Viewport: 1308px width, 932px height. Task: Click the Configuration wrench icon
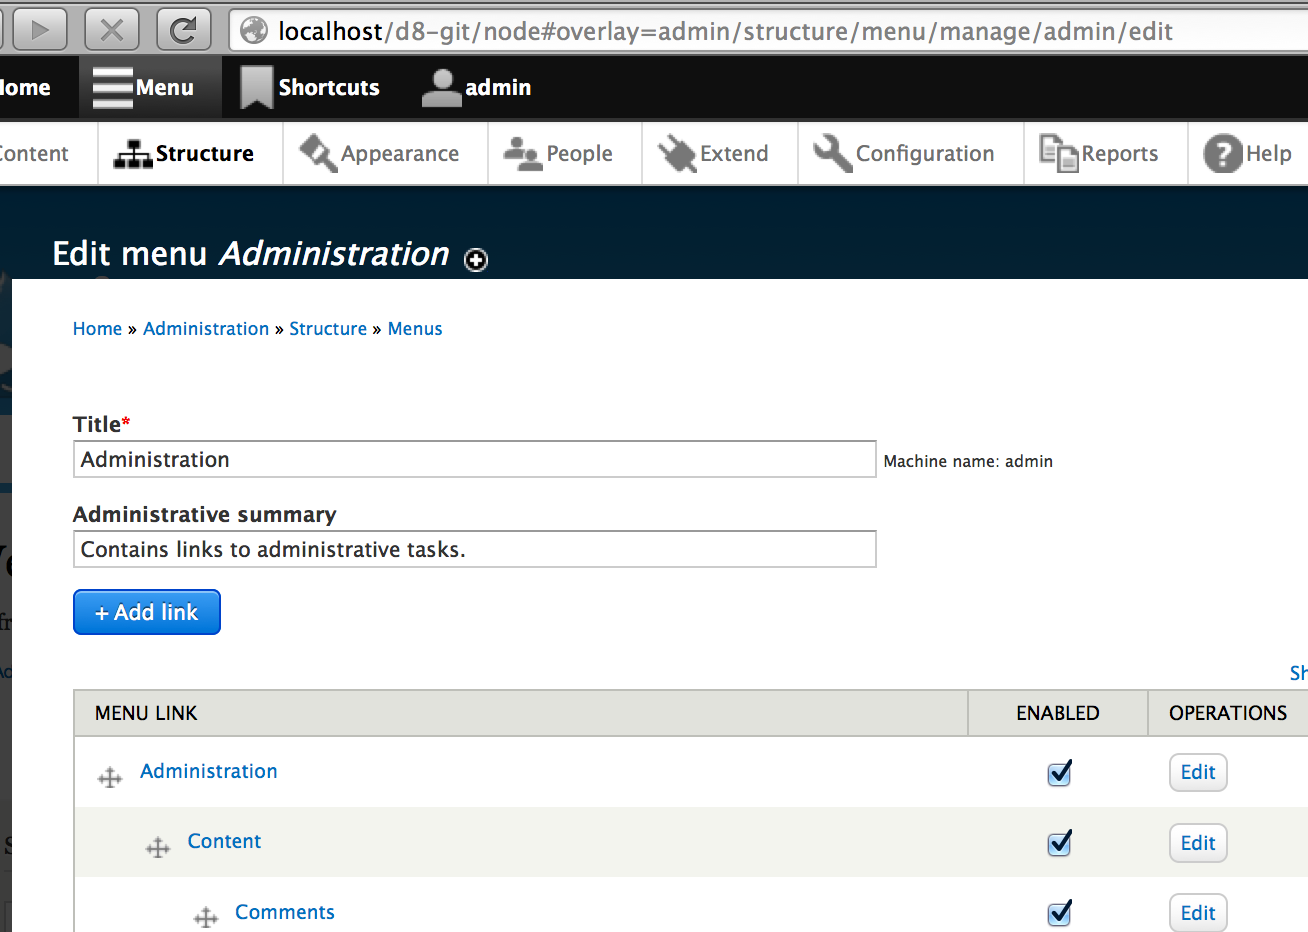tap(832, 153)
